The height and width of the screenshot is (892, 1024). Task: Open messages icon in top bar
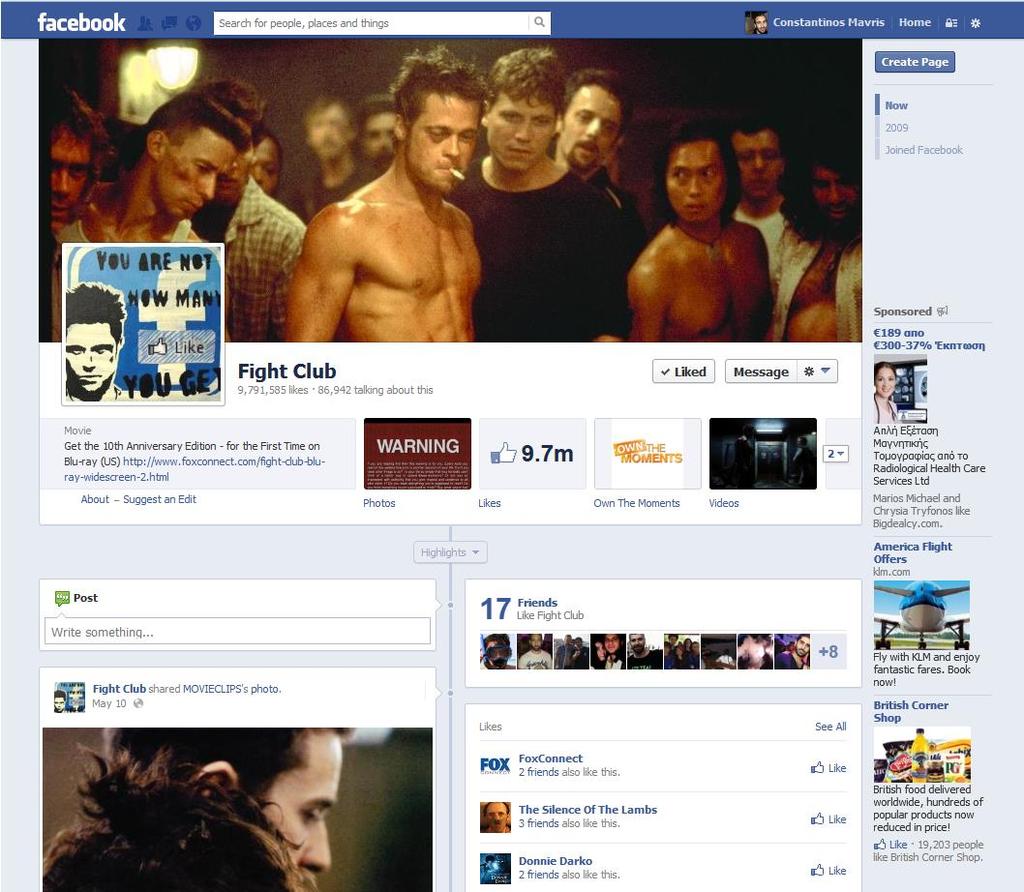(169, 24)
